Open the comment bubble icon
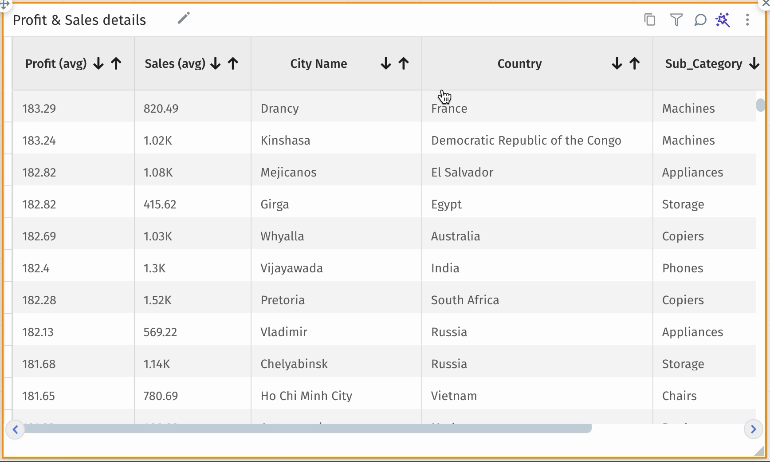The image size is (770, 462). coord(700,20)
